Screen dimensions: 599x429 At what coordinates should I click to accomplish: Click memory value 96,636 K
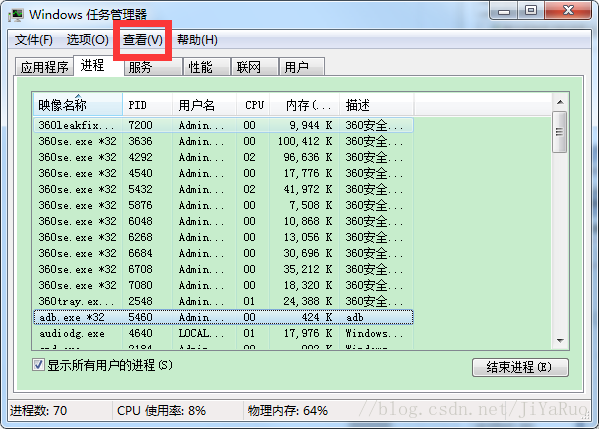[308, 157]
